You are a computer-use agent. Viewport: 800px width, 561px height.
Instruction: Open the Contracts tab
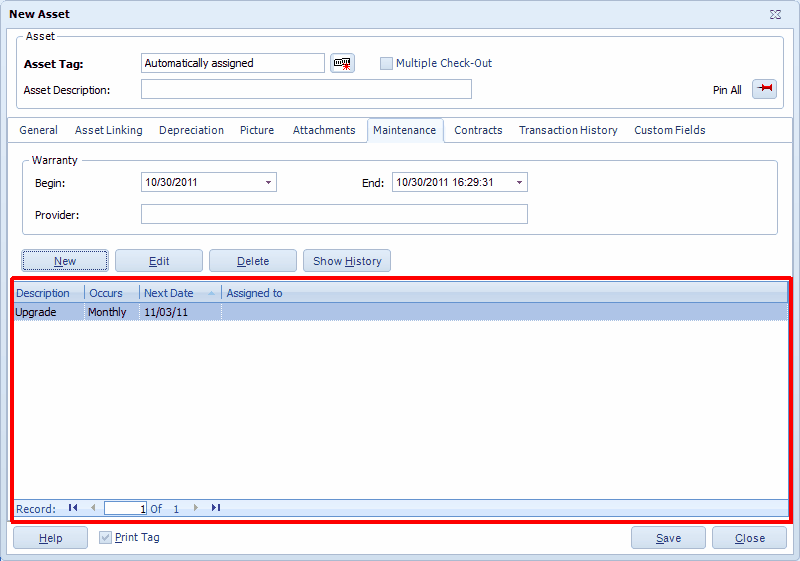pyautogui.click(x=478, y=130)
